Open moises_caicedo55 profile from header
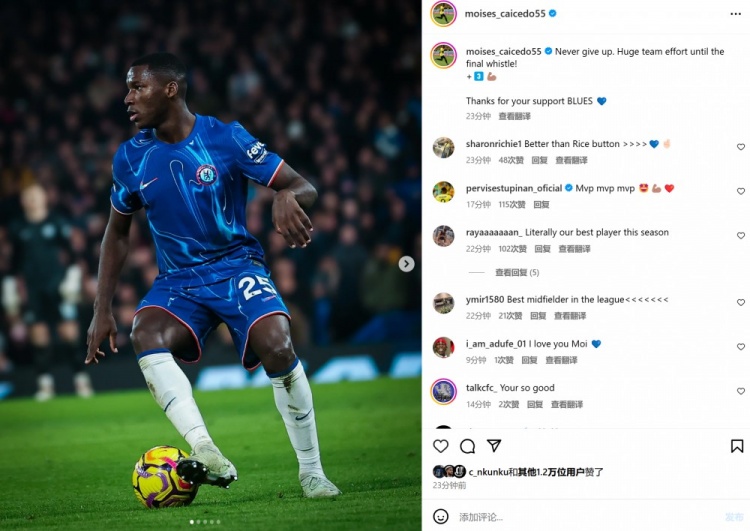This screenshot has height=531, width=750. pos(505,14)
